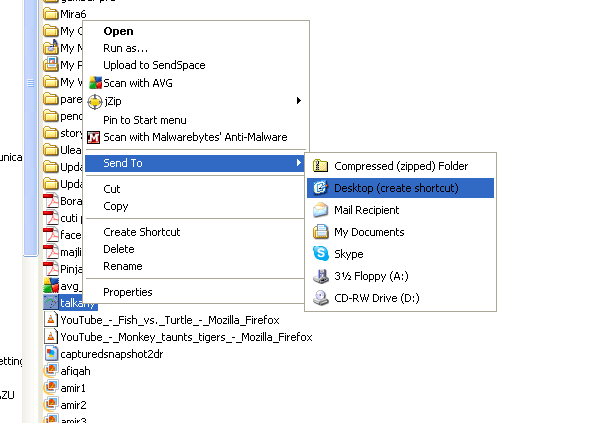
Task: Select the My Documents folder icon
Action: [320, 232]
